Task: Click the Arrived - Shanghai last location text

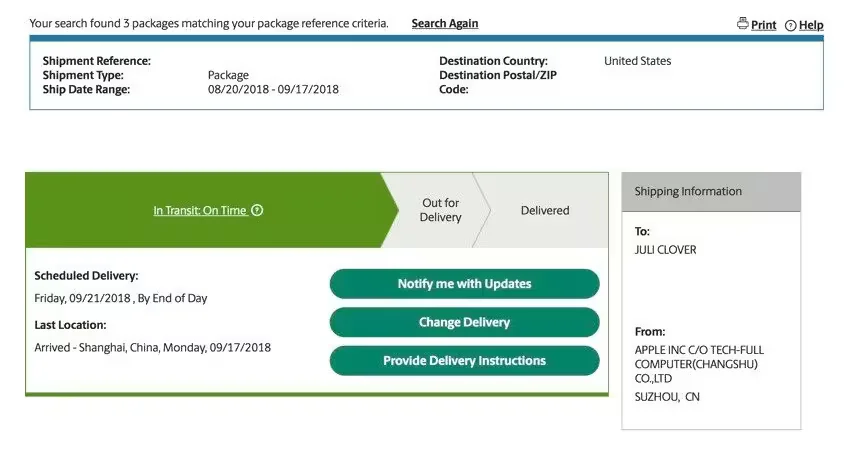Action: pyautogui.click(x=152, y=348)
